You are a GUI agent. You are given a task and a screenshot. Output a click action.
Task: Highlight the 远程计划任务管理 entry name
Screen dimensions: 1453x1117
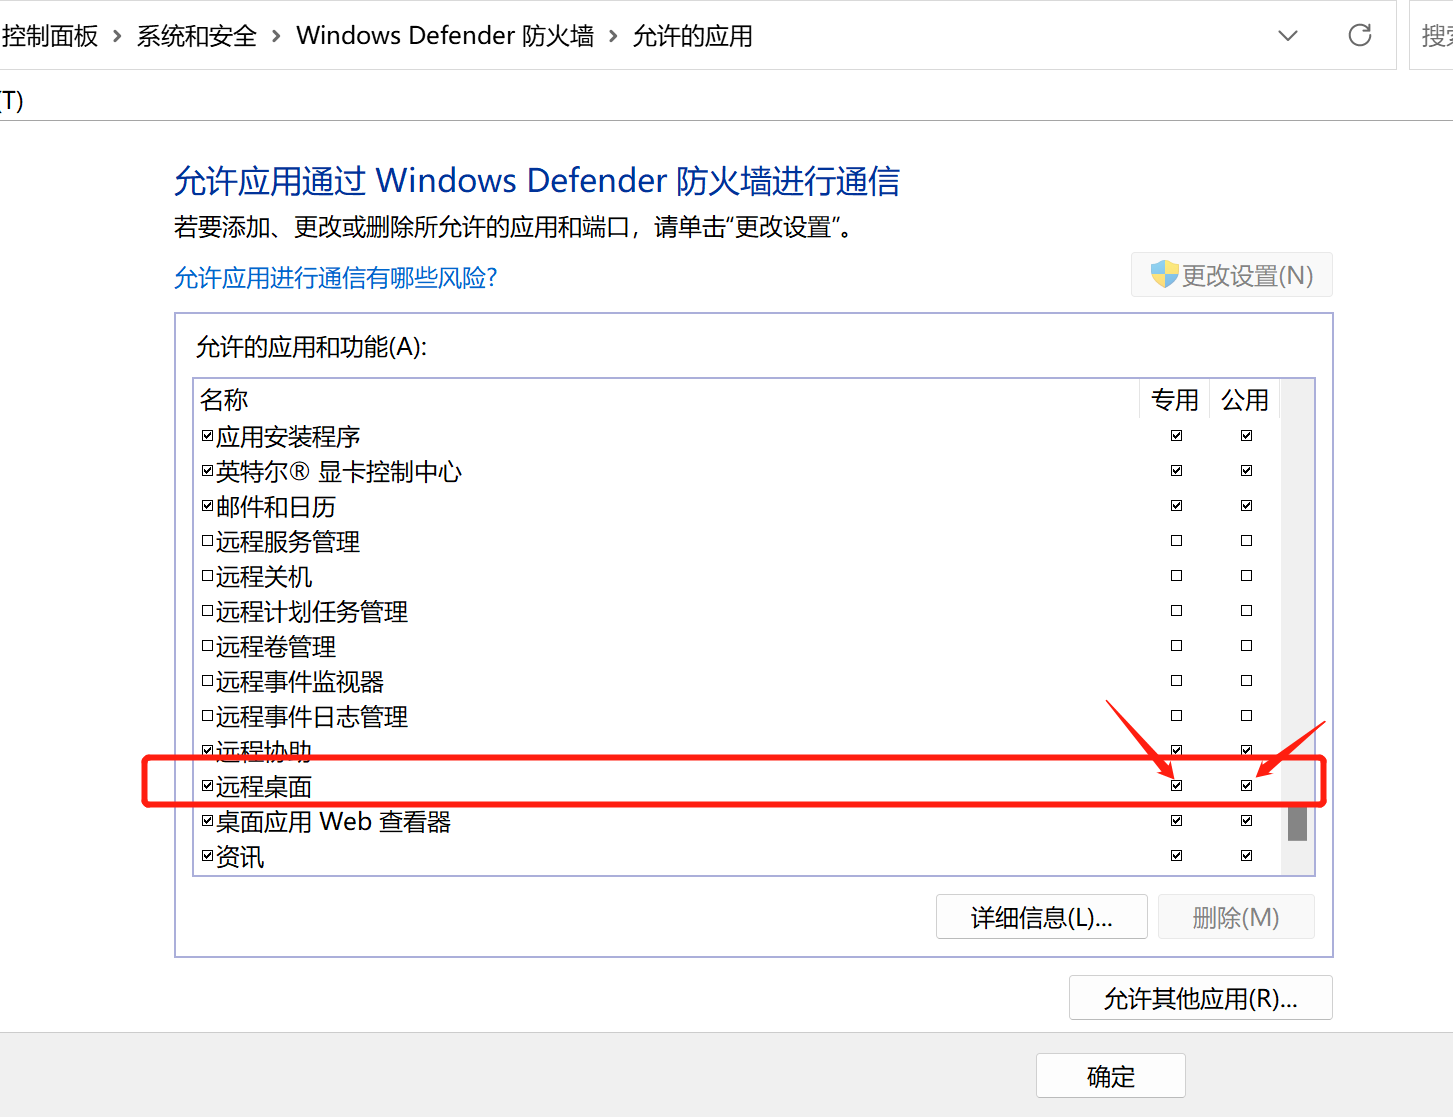tap(312, 612)
